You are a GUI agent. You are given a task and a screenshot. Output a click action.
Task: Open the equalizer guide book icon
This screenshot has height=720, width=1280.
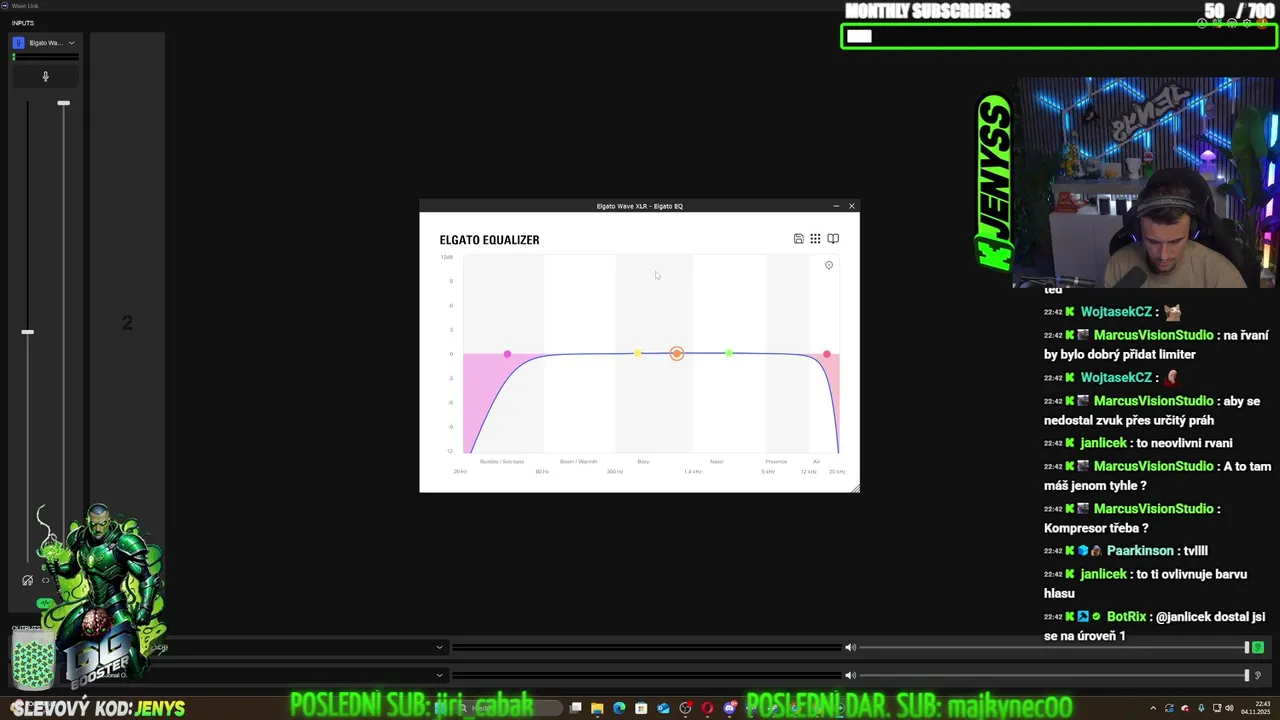coord(833,239)
